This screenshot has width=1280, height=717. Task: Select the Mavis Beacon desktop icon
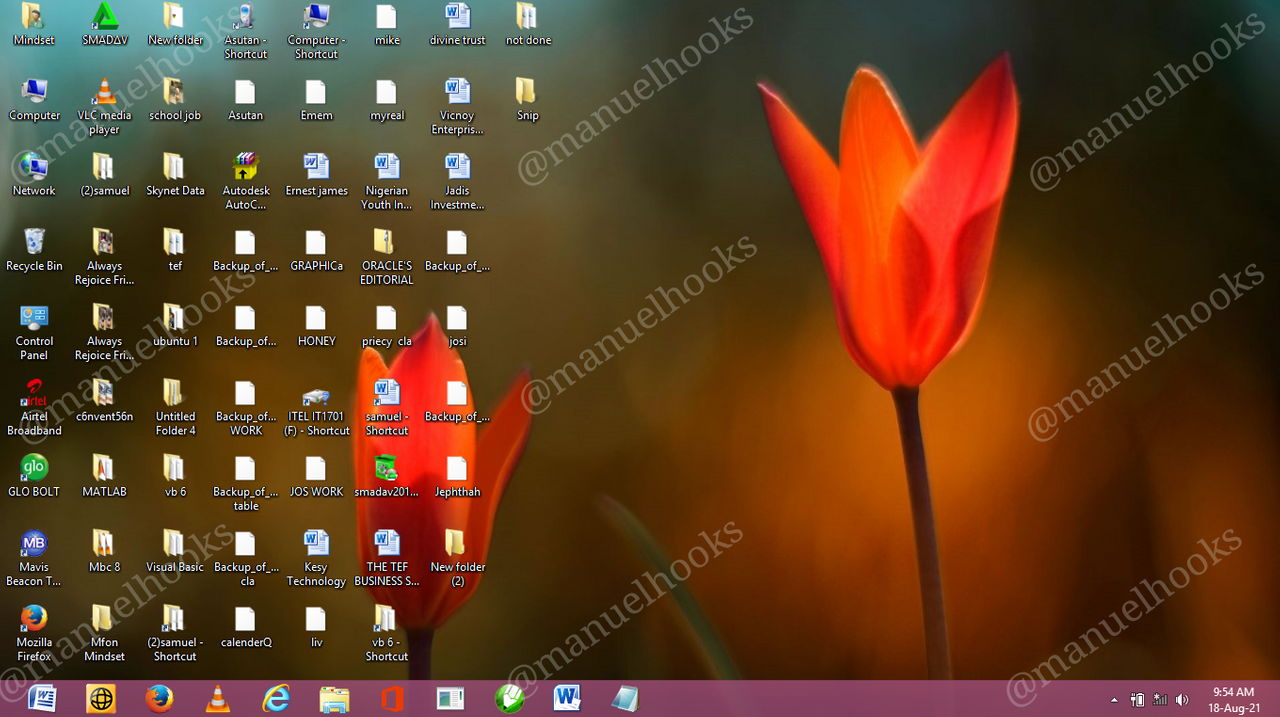tap(34, 558)
